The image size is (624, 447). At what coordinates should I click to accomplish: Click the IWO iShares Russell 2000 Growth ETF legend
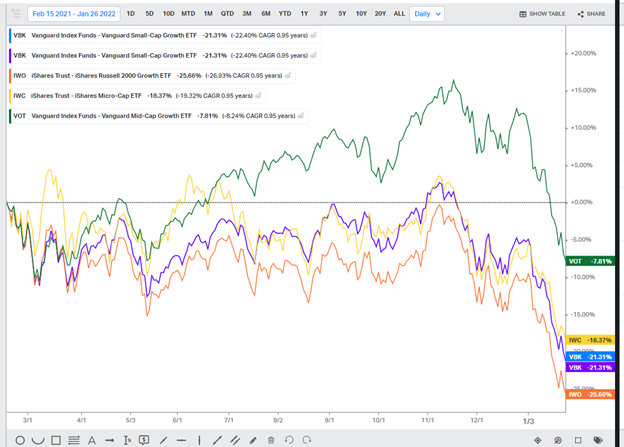pos(152,76)
